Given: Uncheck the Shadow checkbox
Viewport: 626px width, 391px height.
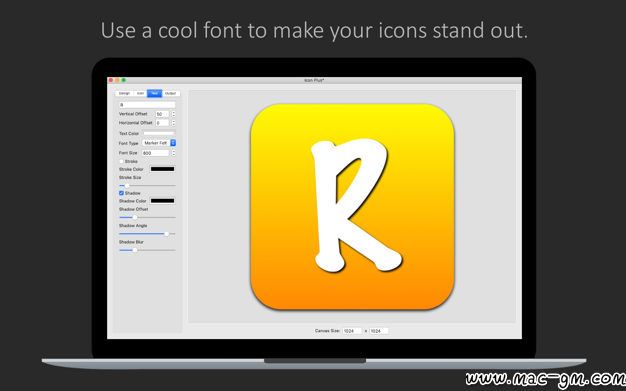Looking at the screenshot, I should 121,193.
